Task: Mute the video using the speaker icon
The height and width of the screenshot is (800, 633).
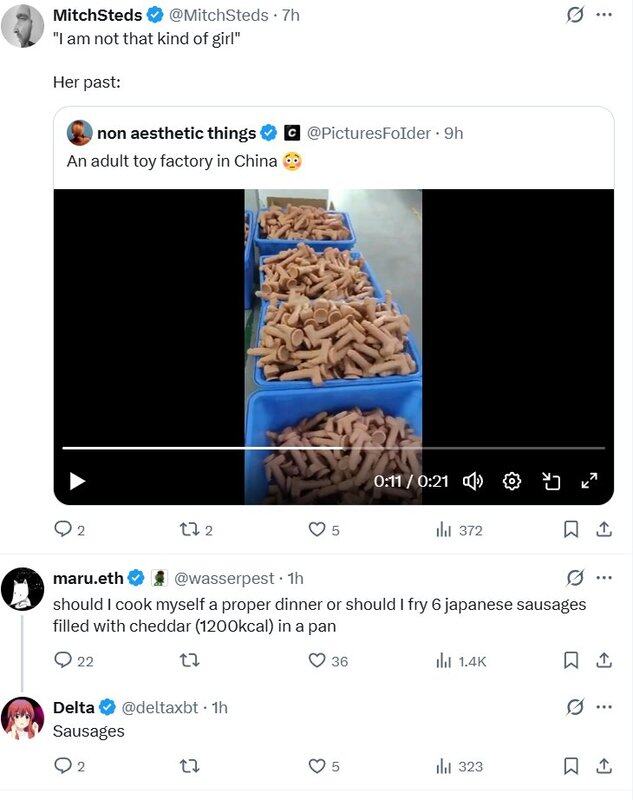Action: coord(473,482)
